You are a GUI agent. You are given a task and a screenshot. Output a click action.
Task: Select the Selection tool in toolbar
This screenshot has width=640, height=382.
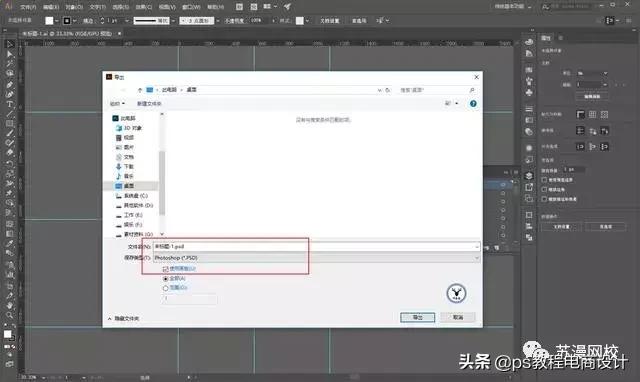10,44
